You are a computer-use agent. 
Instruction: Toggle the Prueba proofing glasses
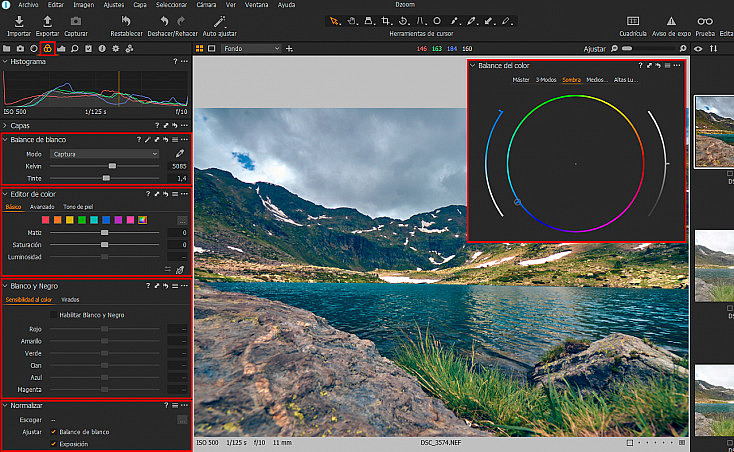tap(705, 21)
